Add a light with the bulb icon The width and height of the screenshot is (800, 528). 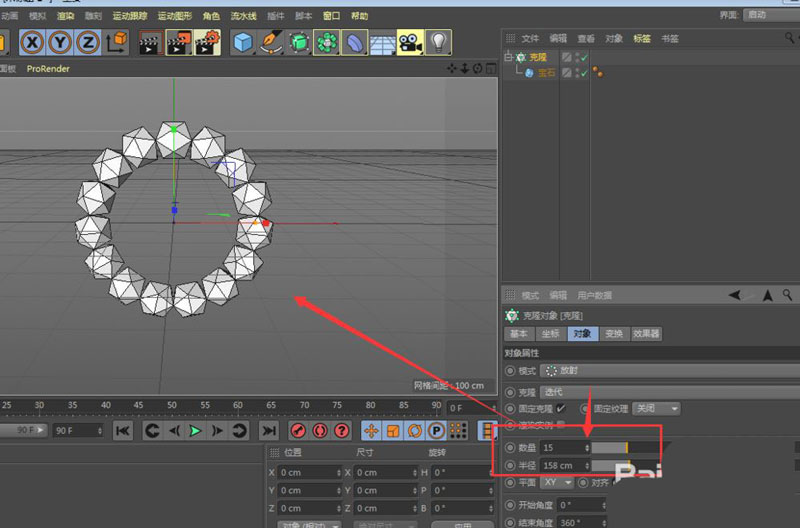(438, 42)
